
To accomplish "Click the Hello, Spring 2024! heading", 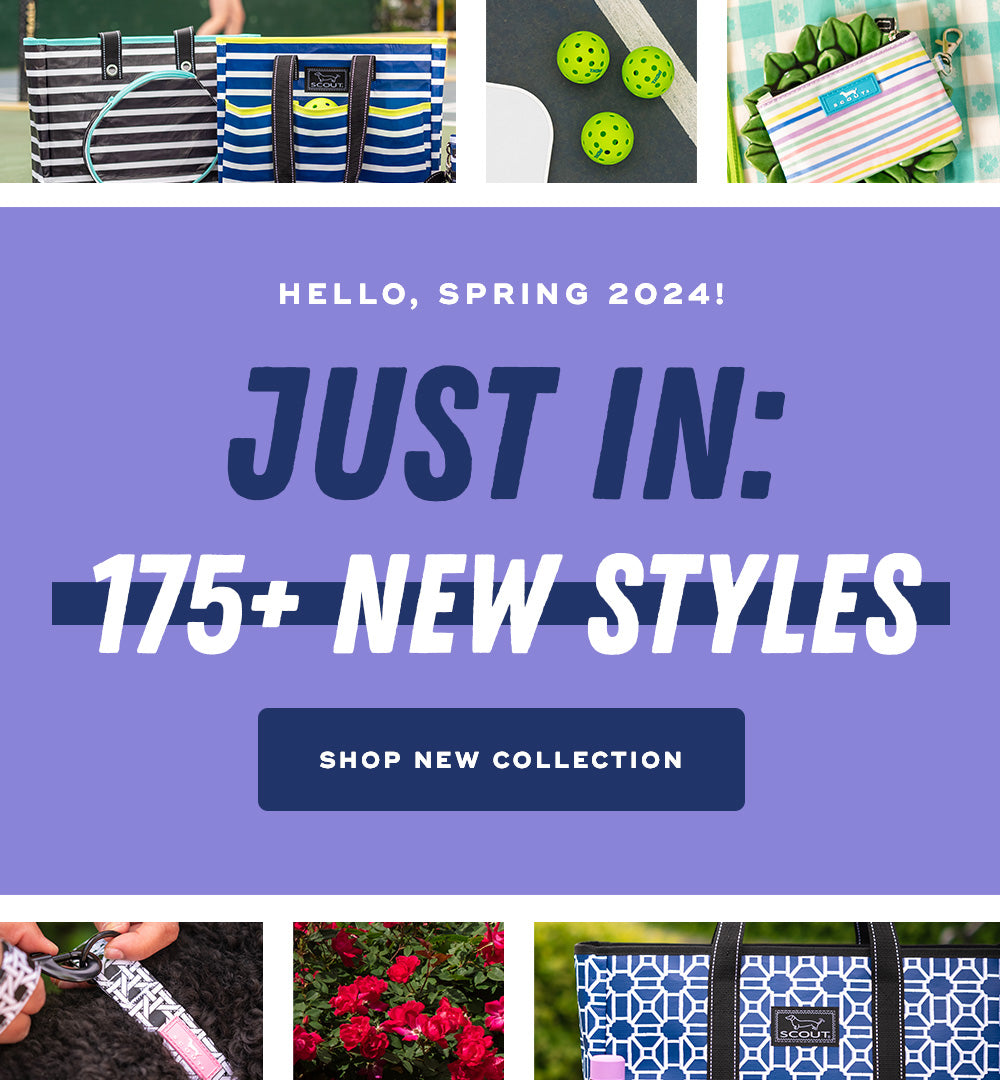I will click(502, 294).
